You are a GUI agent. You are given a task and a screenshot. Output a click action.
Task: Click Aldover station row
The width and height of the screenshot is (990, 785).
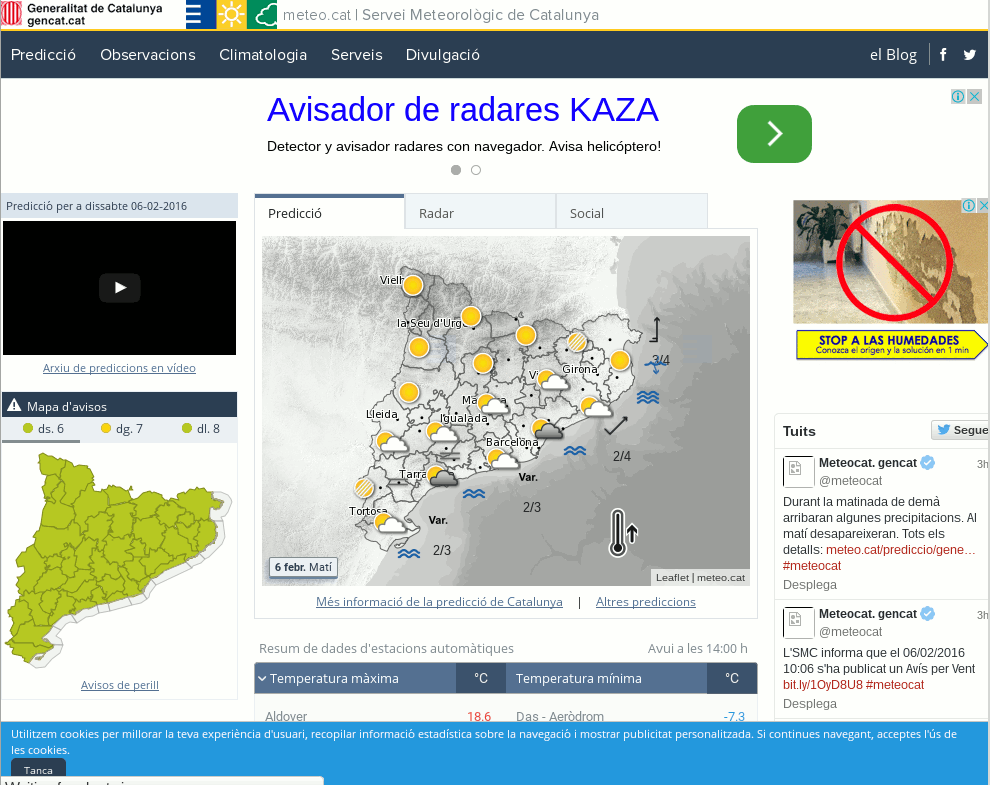(x=379, y=716)
